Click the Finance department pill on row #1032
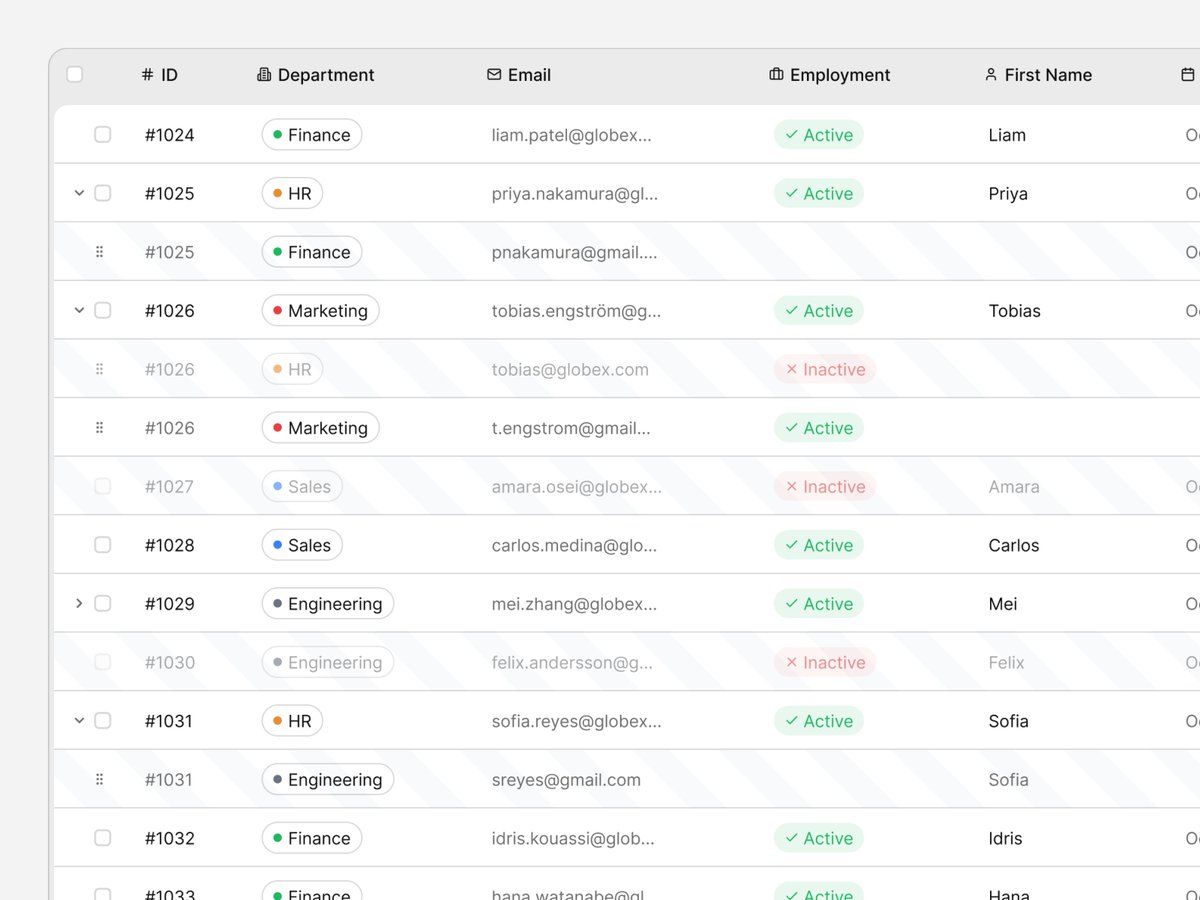The width and height of the screenshot is (1200, 900). [x=311, y=838]
